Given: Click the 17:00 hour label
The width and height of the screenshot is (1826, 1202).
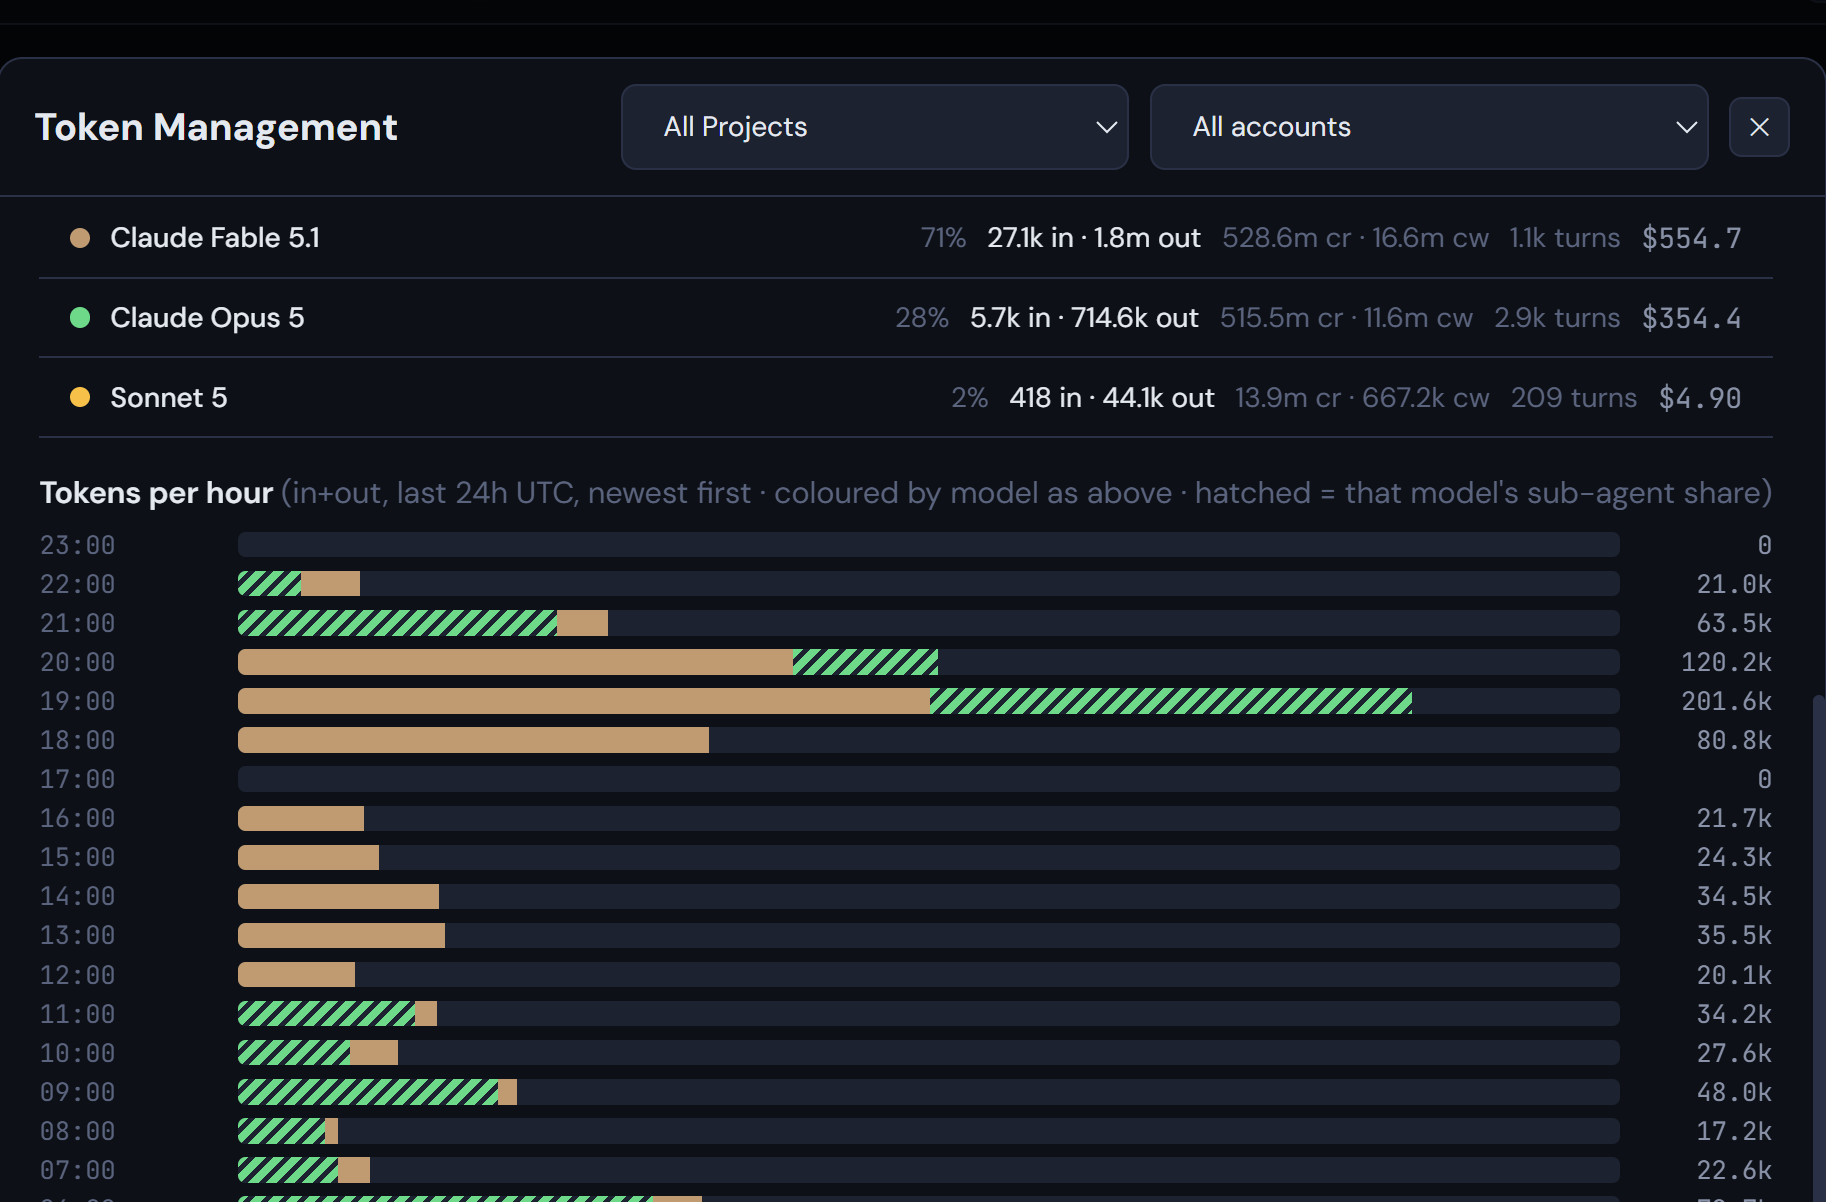Looking at the screenshot, I should [78, 779].
